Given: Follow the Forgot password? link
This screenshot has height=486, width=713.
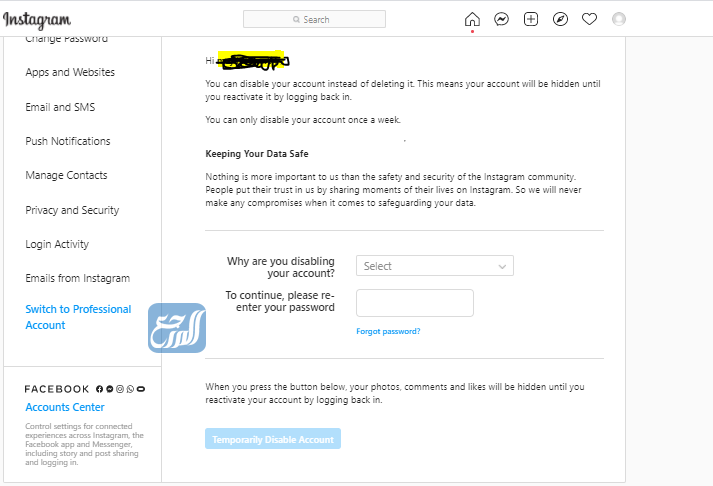Looking at the screenshot, I should tap(388, 331).
